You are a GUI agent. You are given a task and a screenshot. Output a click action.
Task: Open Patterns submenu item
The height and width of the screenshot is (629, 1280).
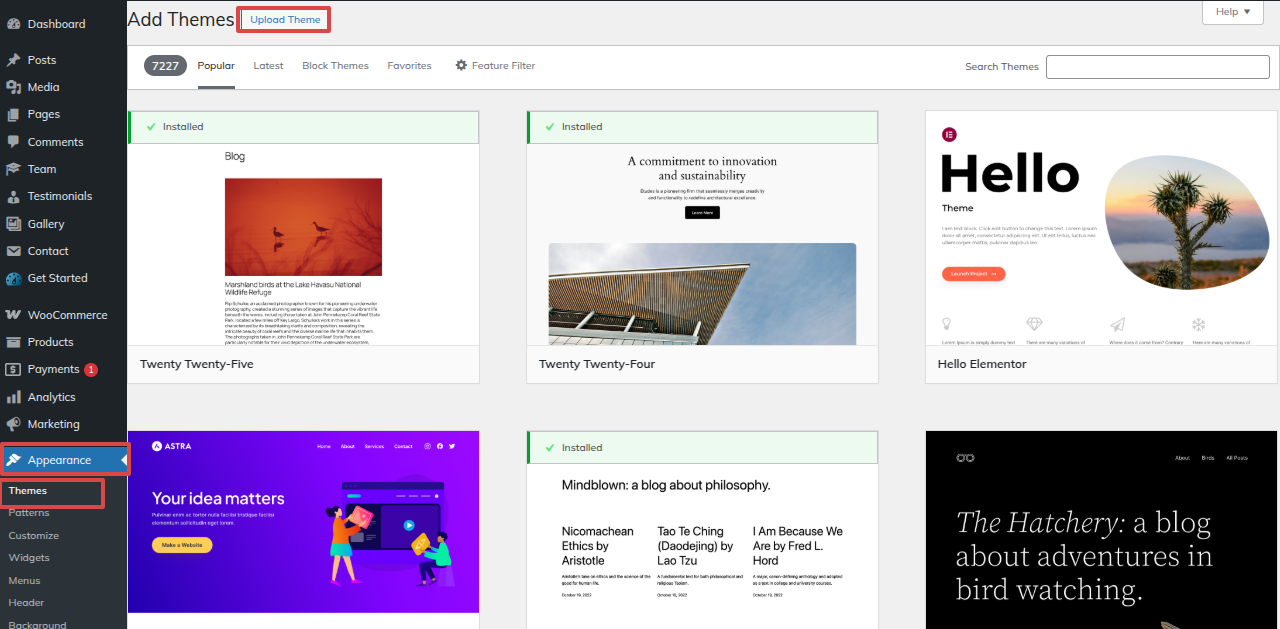click(x=29, y=513)
